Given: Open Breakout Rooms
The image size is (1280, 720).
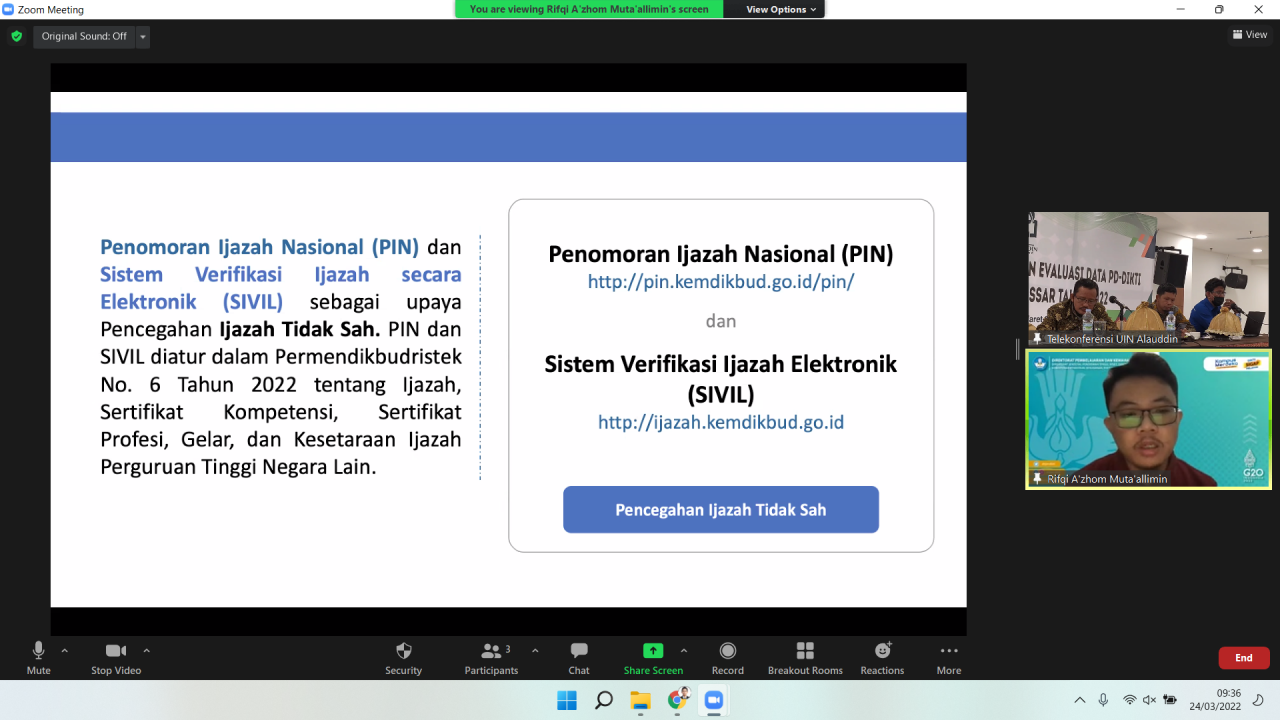Looking at the screenshot, I should tap(805, 651).
